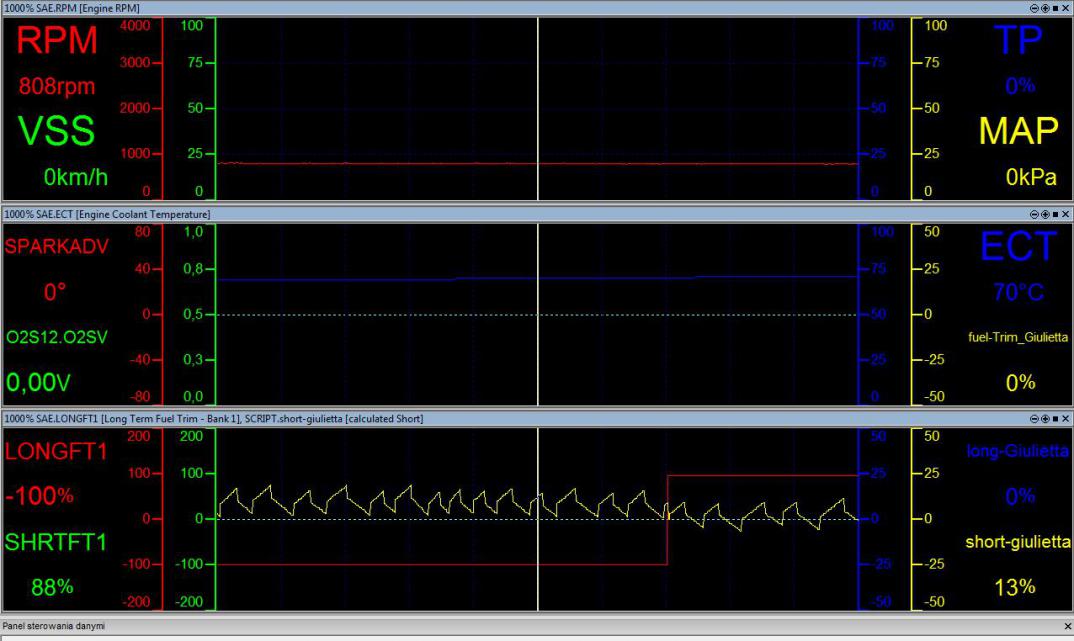Zoom out the Engine Coolant Temperature panel

point(1034,214)
